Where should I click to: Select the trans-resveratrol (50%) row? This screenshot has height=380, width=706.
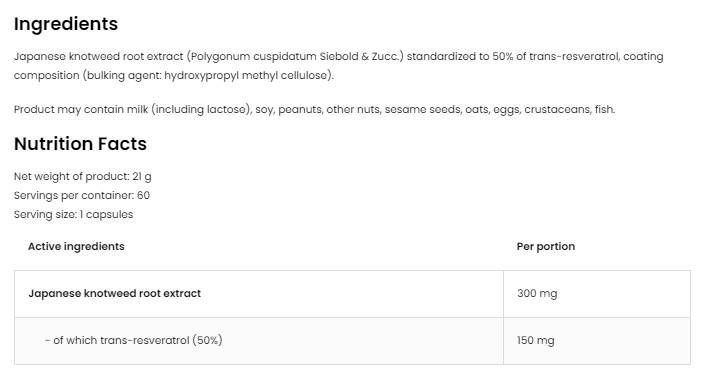(x=352, y=341)
